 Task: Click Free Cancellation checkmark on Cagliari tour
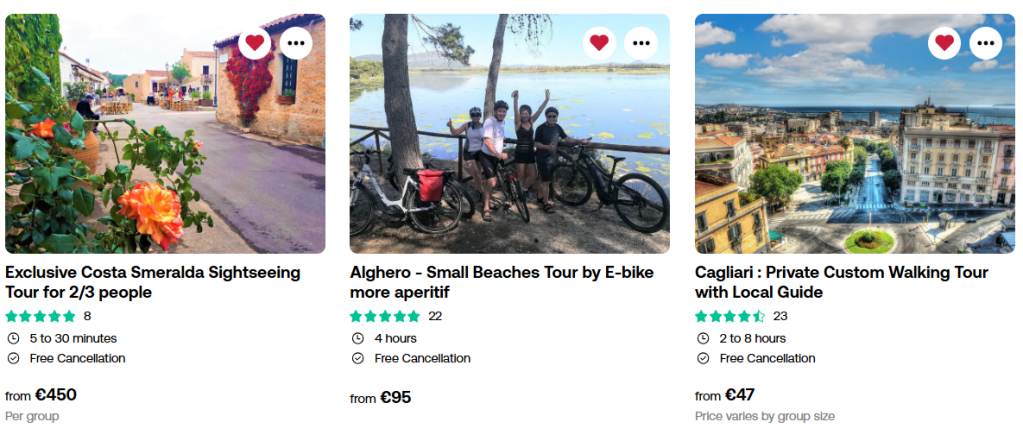point(702,358)
